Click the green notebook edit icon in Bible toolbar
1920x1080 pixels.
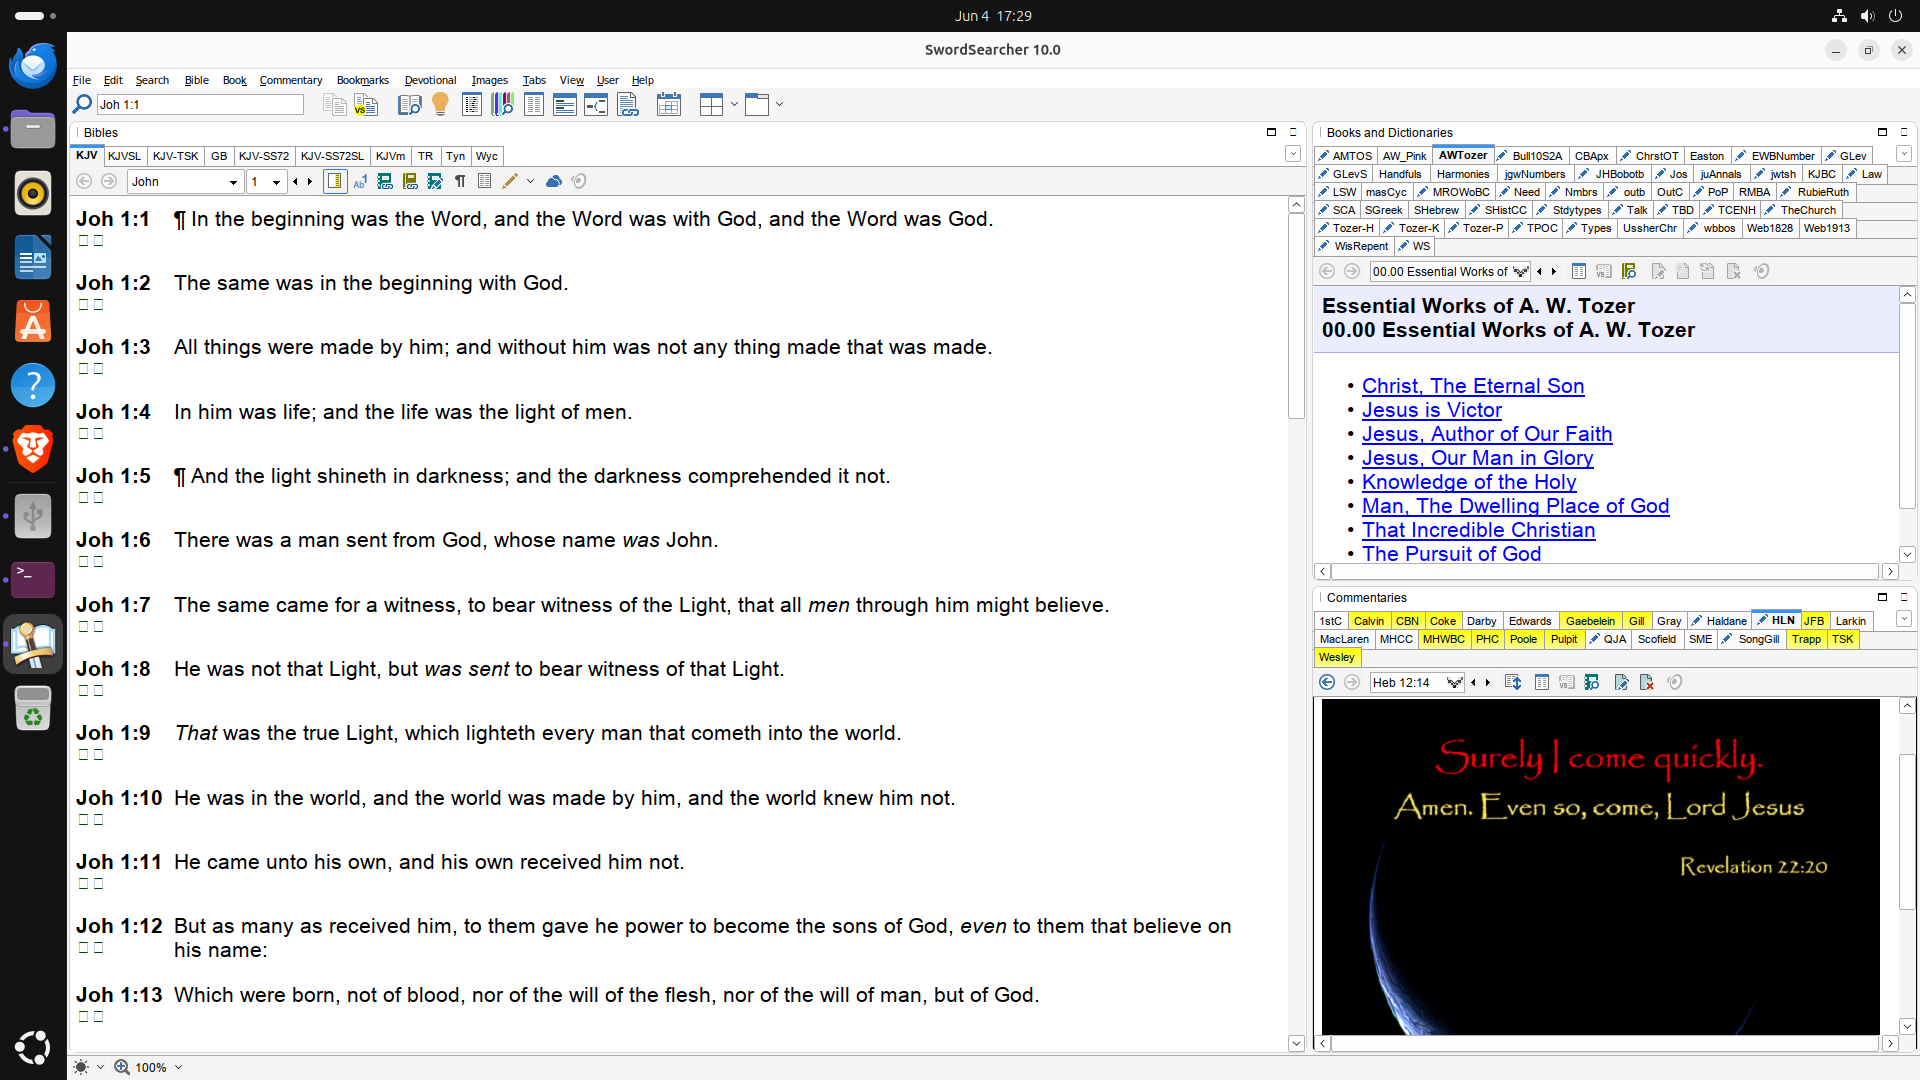pyautogui.click(x=435, y=181)
